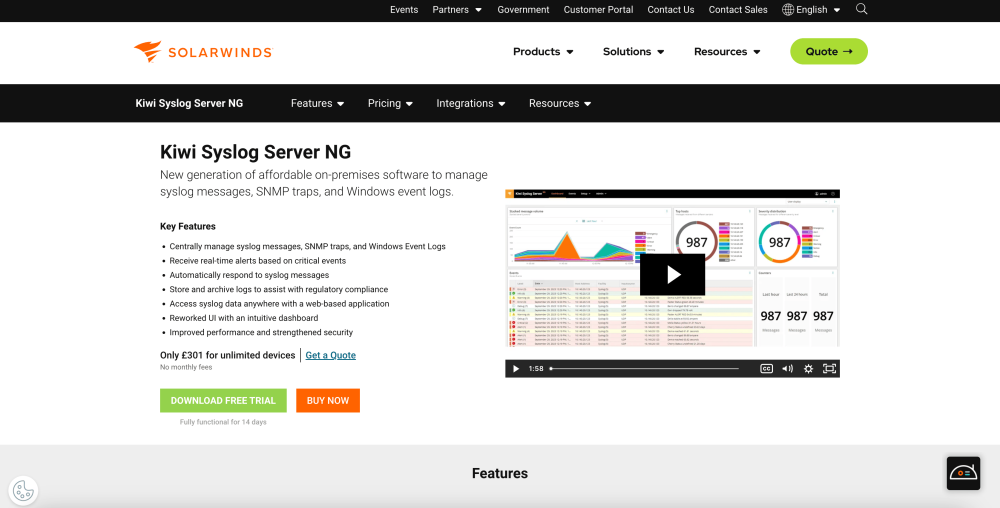Click 'Receive real-time alerts' bullet
Image resolution: width=1000 pixels, height=508 pixels.
[258, 261]
